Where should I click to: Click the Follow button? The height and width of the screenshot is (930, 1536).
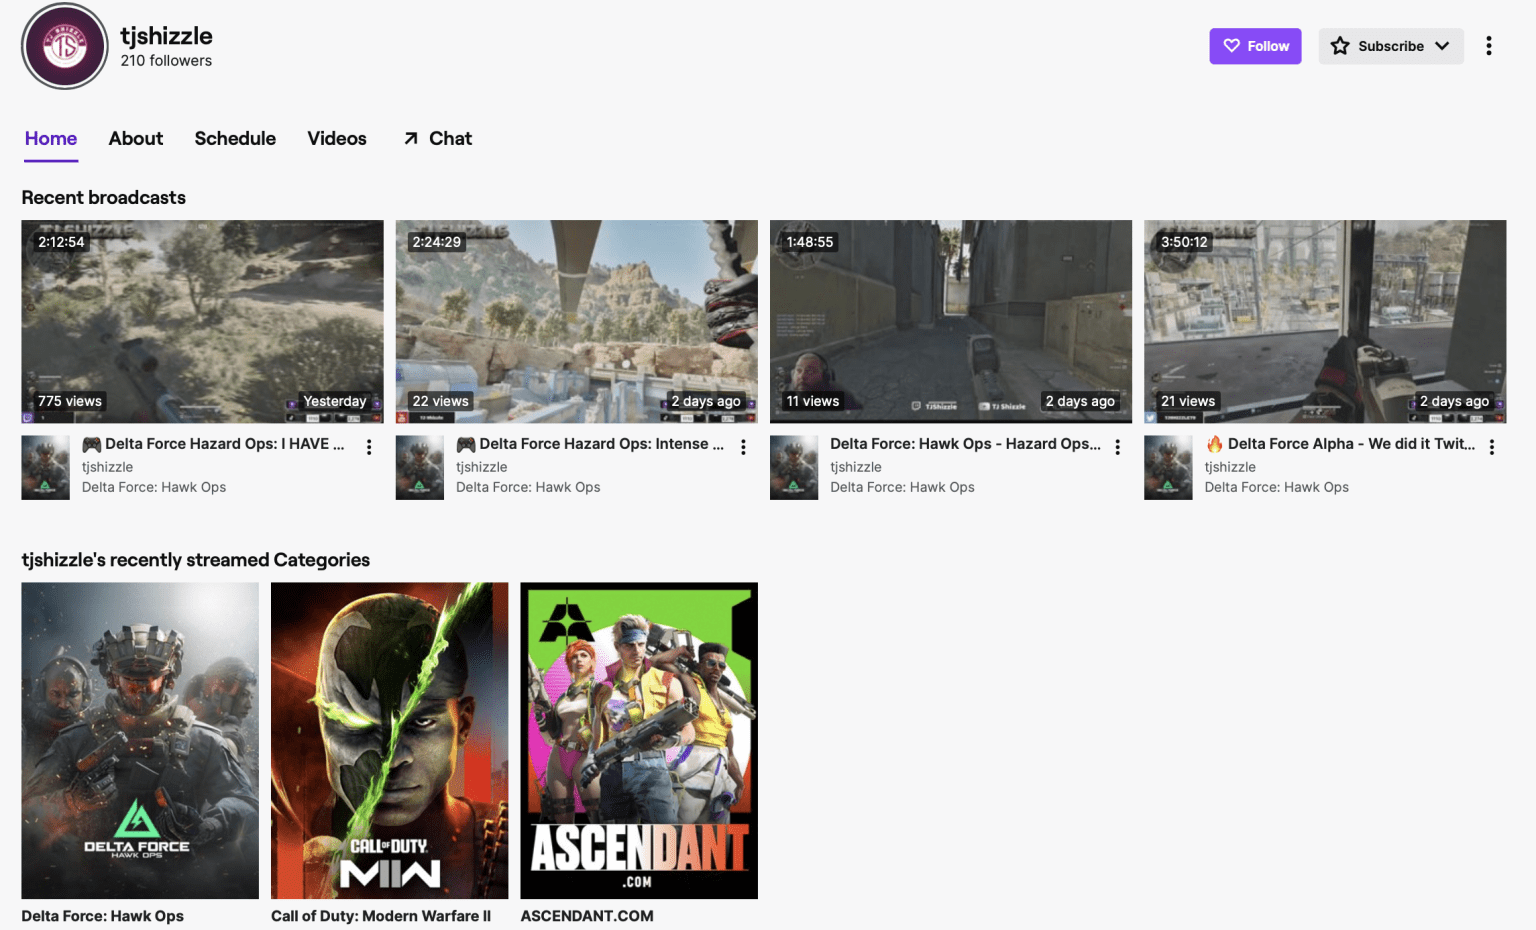point(1255,46)
